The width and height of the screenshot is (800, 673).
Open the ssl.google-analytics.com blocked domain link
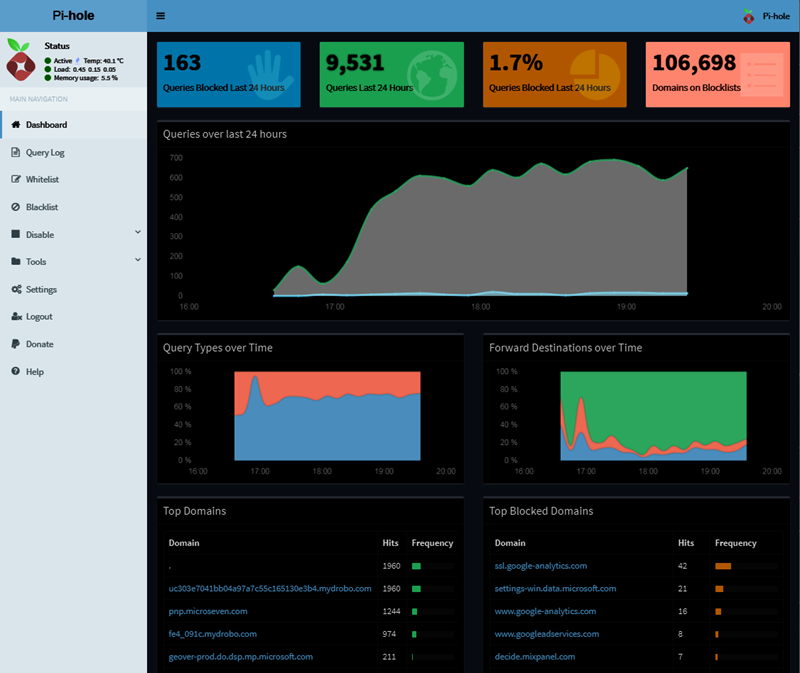click(541, 566)
